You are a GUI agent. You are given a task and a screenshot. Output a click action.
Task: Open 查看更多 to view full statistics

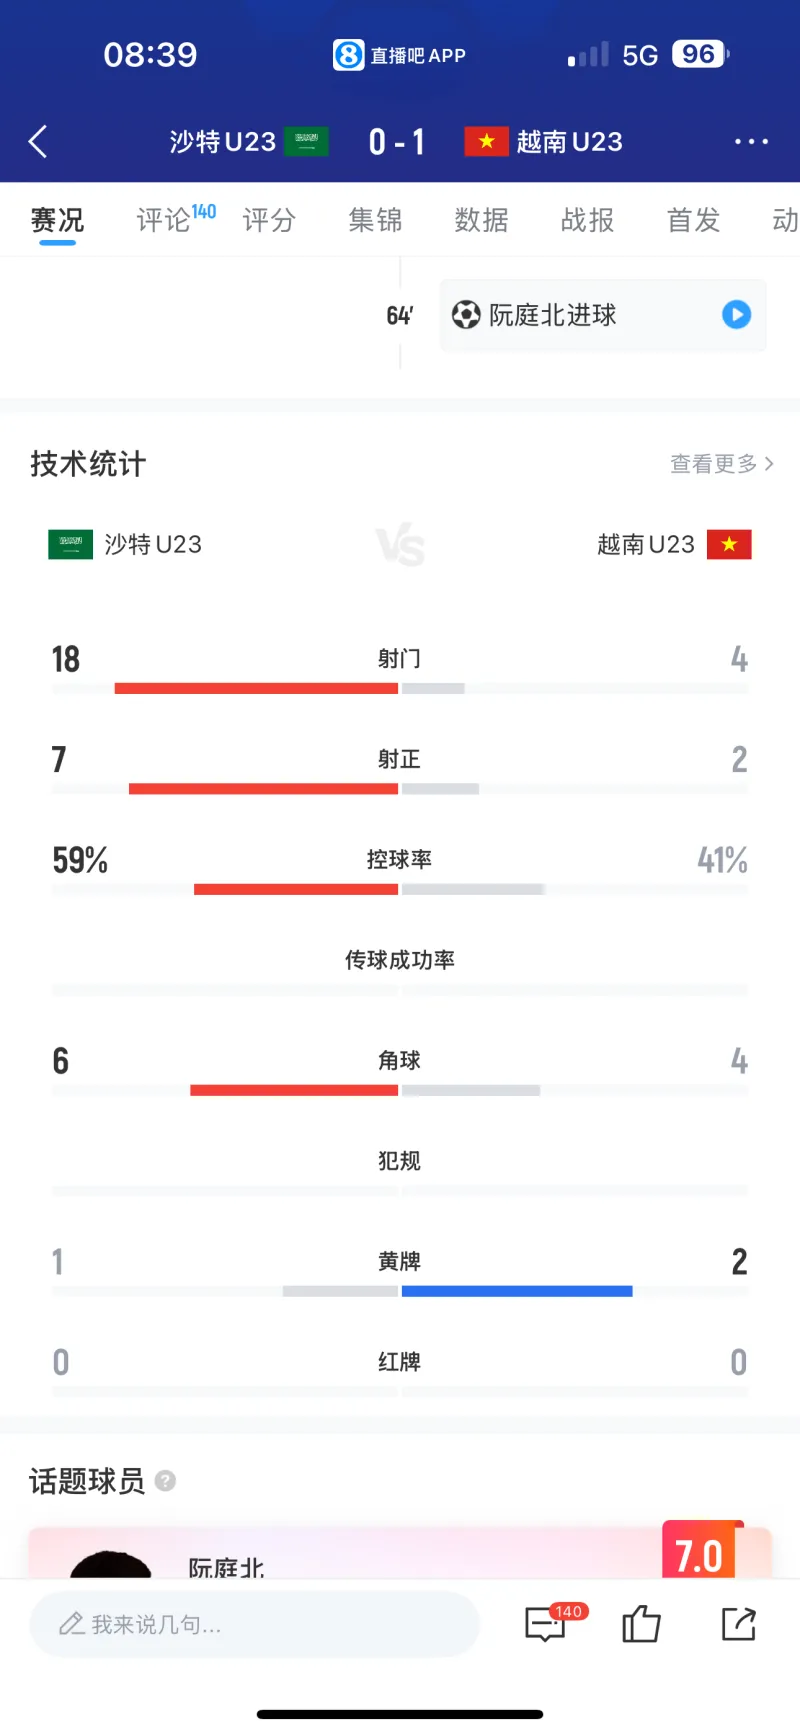(720, 463)
